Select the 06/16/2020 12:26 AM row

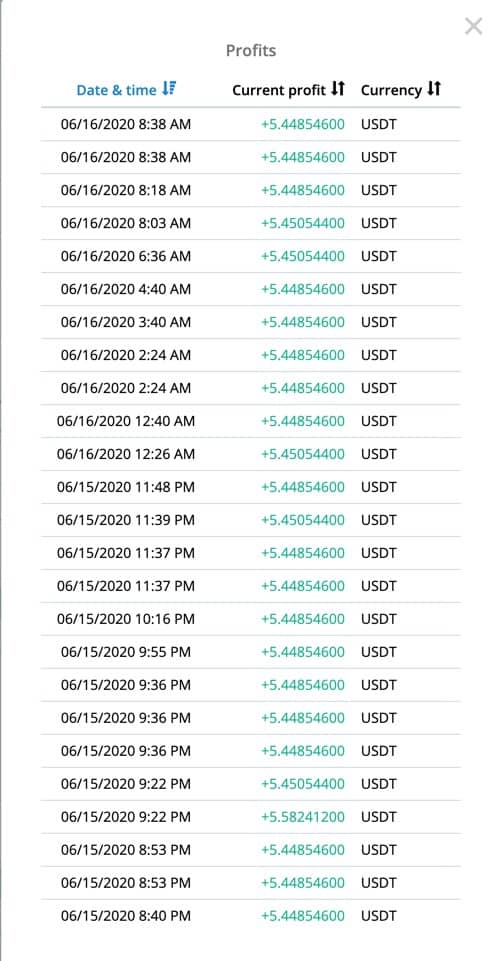(251, 455)
